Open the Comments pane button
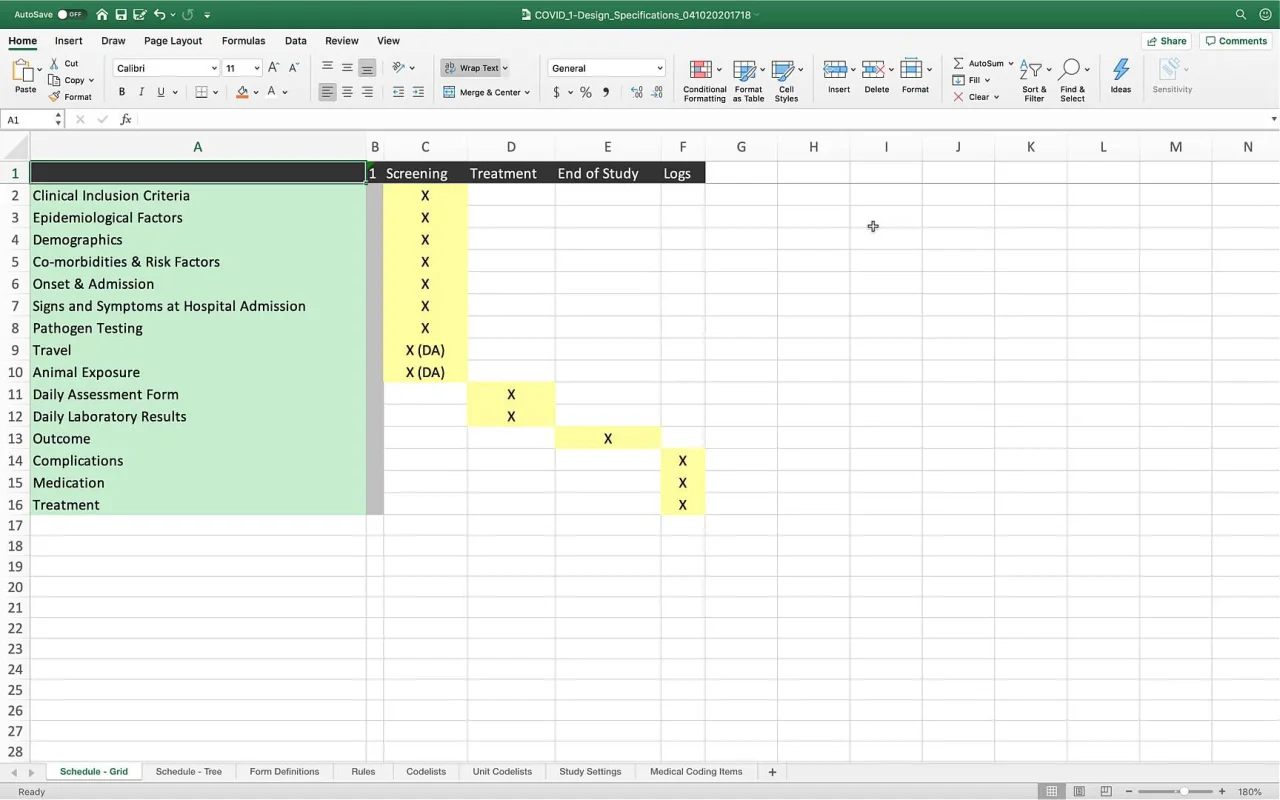 1236,41
